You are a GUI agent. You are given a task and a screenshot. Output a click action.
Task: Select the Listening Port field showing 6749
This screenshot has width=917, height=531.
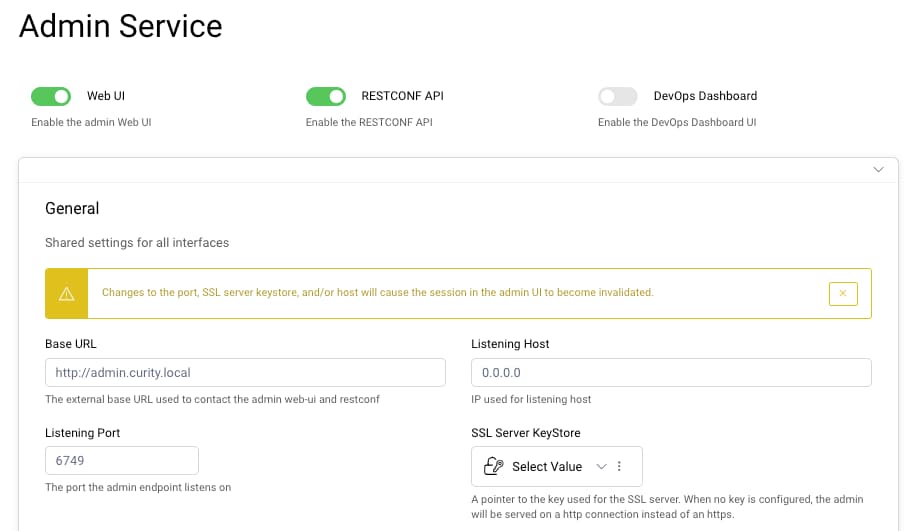[x=122, y=460]
